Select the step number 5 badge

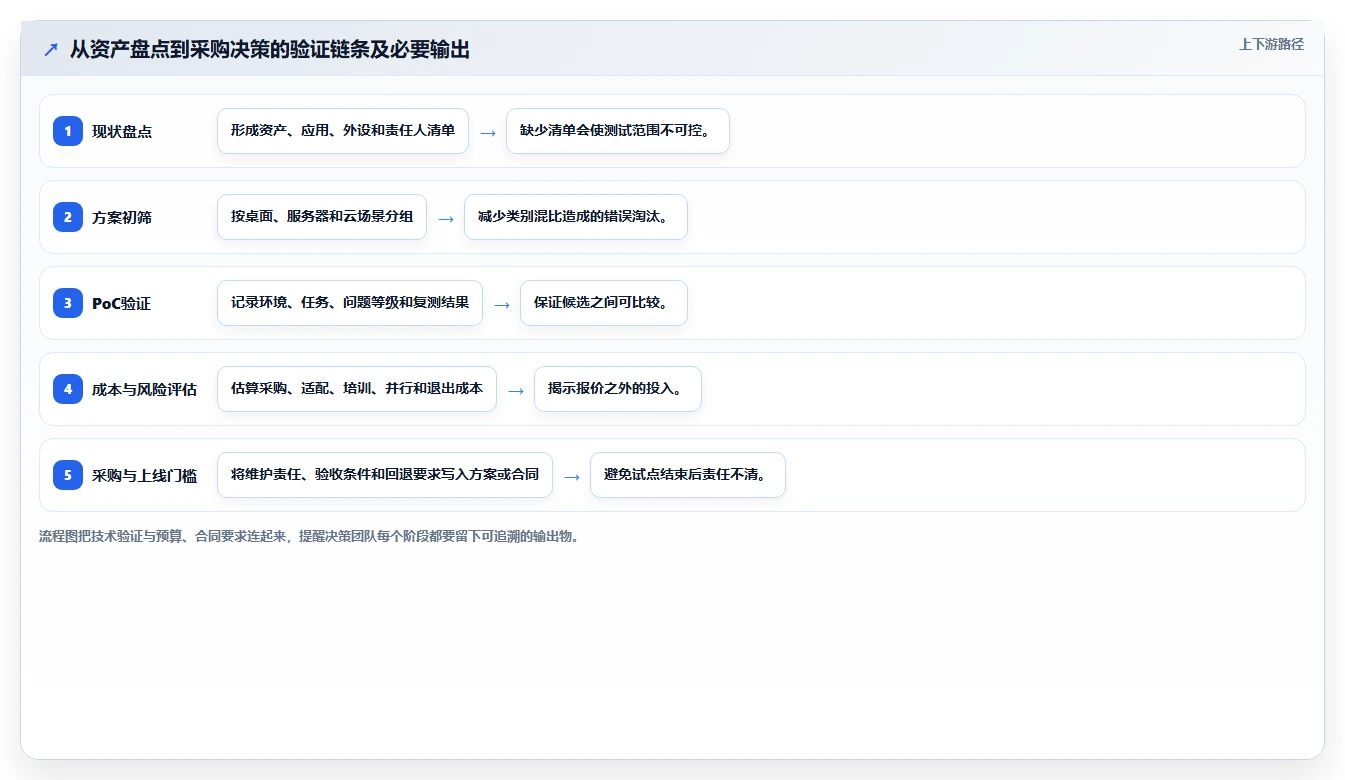tap(68, 475)
